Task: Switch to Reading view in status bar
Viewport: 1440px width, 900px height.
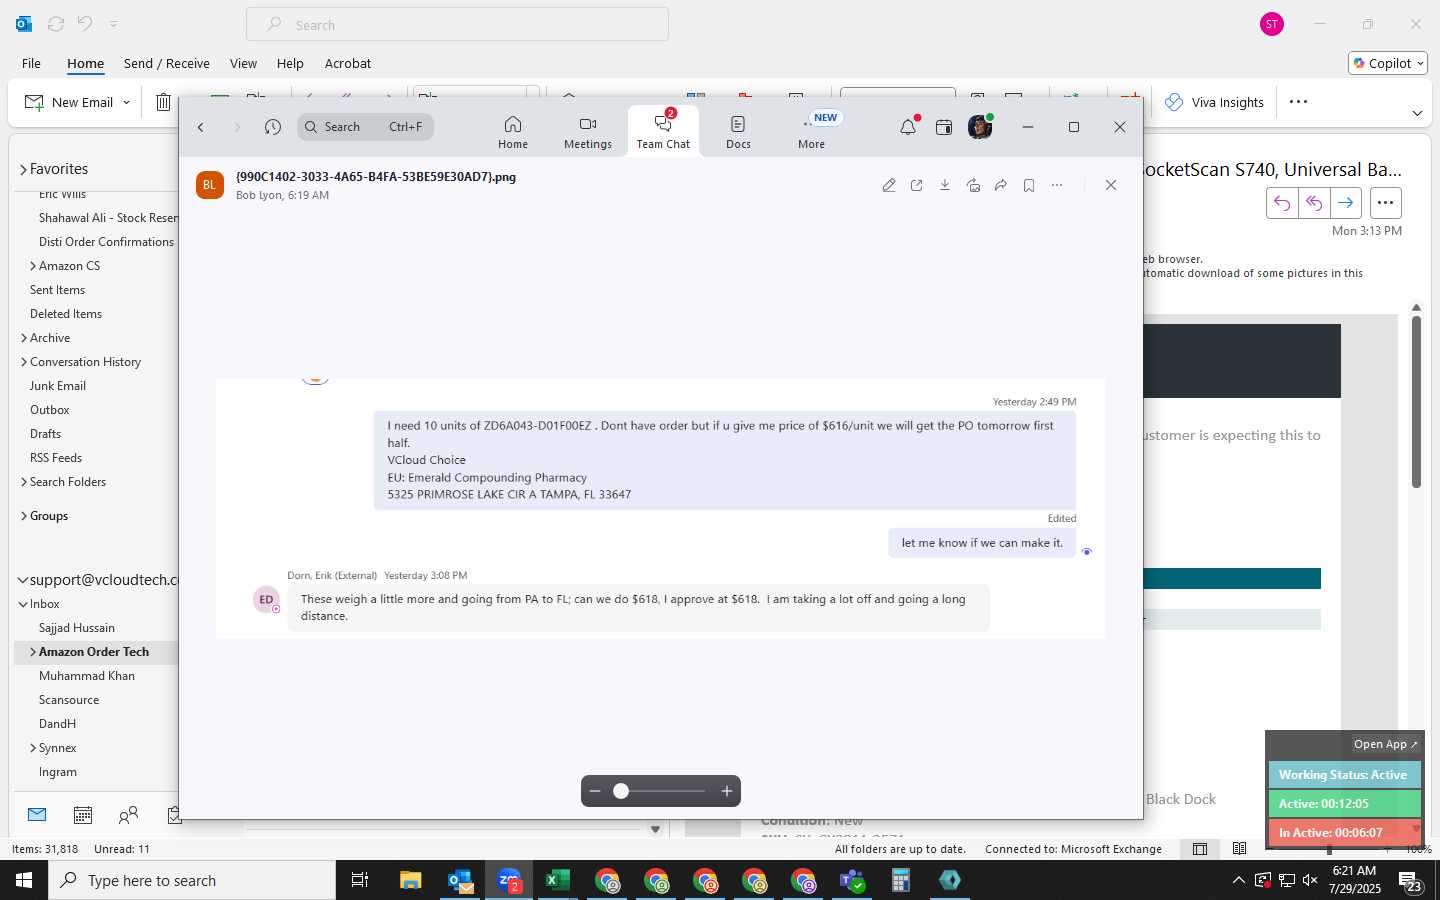Action: 1240,849
